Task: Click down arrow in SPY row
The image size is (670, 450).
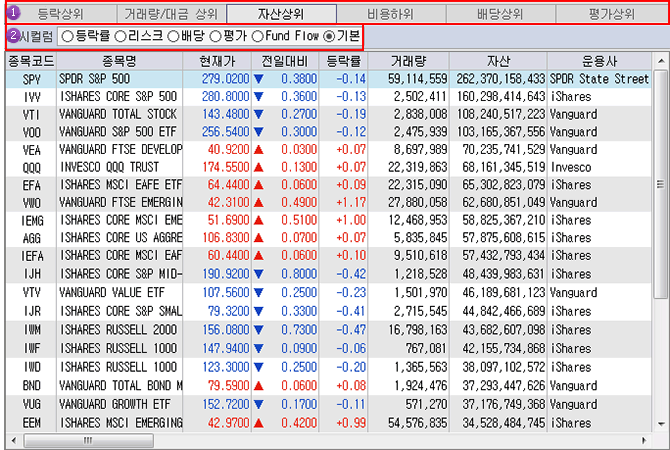Action: tap(259, 79)
